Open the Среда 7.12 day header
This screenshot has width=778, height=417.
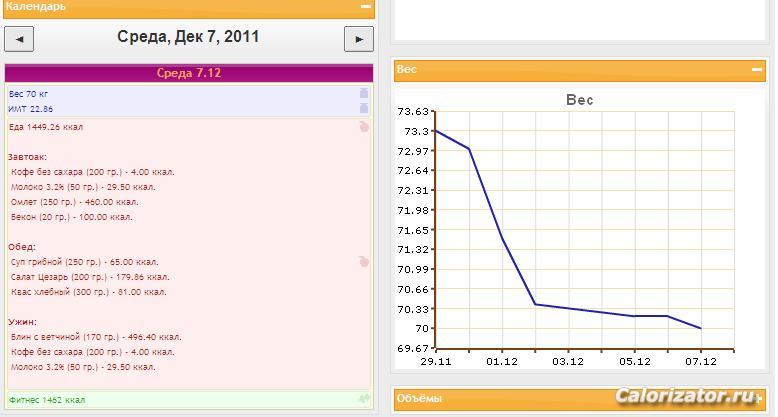coord(189,73)
